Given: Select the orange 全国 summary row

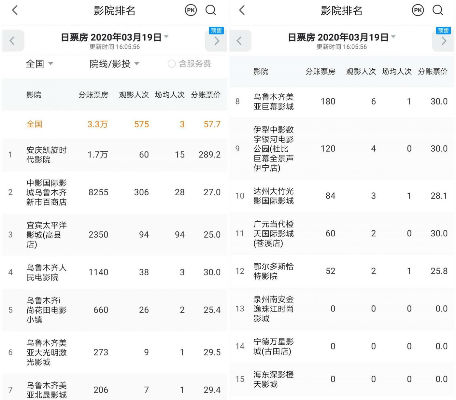Looking at the screenshot, I should point(114,124).
